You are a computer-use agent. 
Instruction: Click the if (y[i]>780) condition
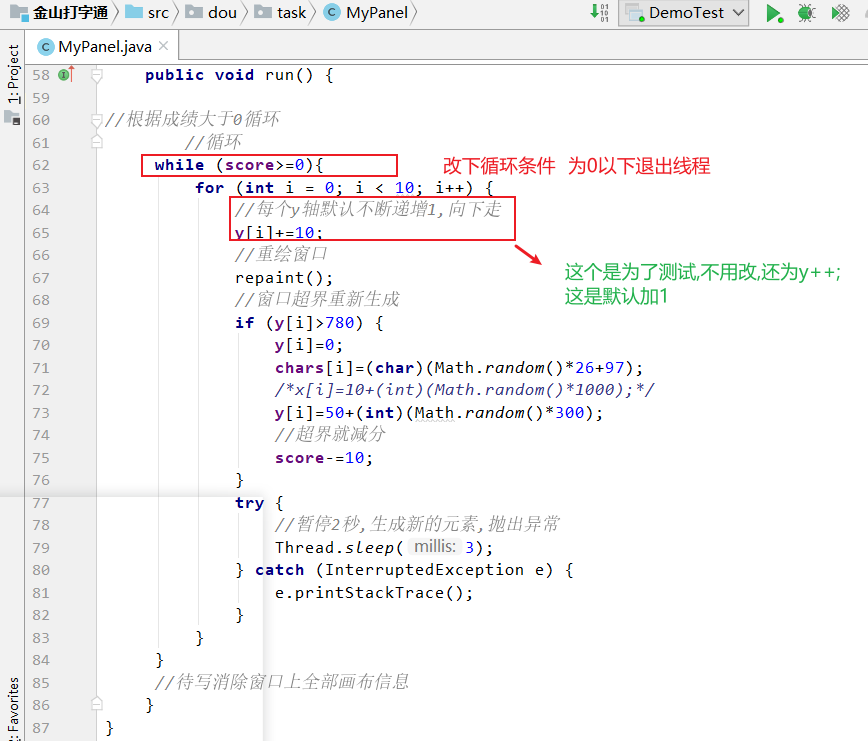pos(309,323)
